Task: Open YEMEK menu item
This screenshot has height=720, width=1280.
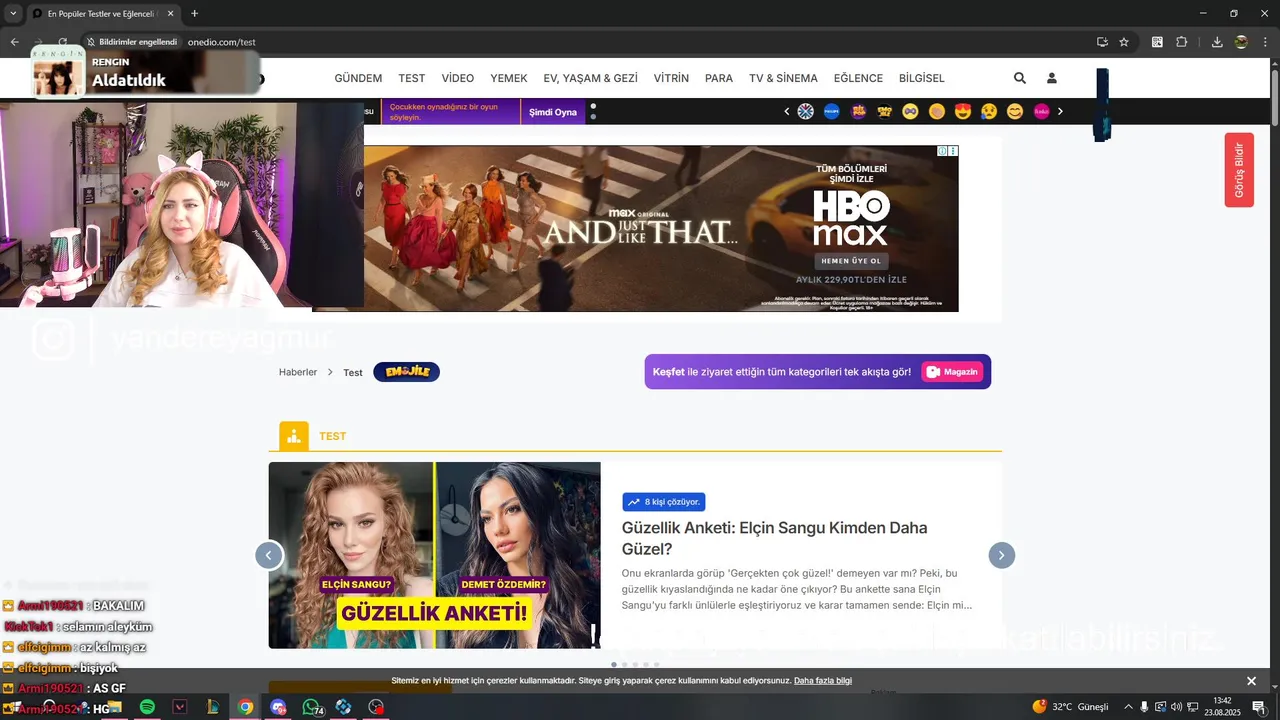Action: point(509,78)
